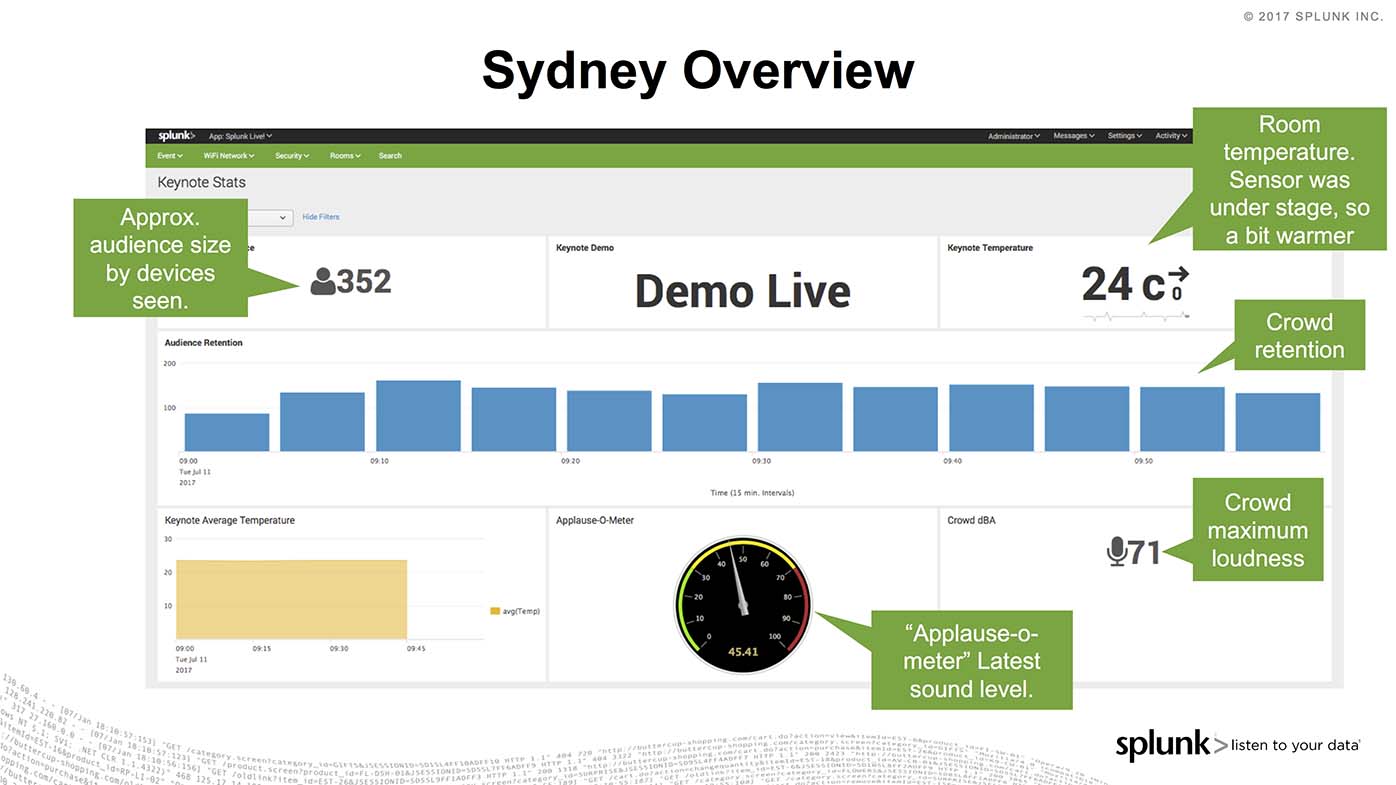This screenshot has height=785, width=1396.
Task: Click the 09:30 label on retention chart axis
Action: (x=761, y=462)
